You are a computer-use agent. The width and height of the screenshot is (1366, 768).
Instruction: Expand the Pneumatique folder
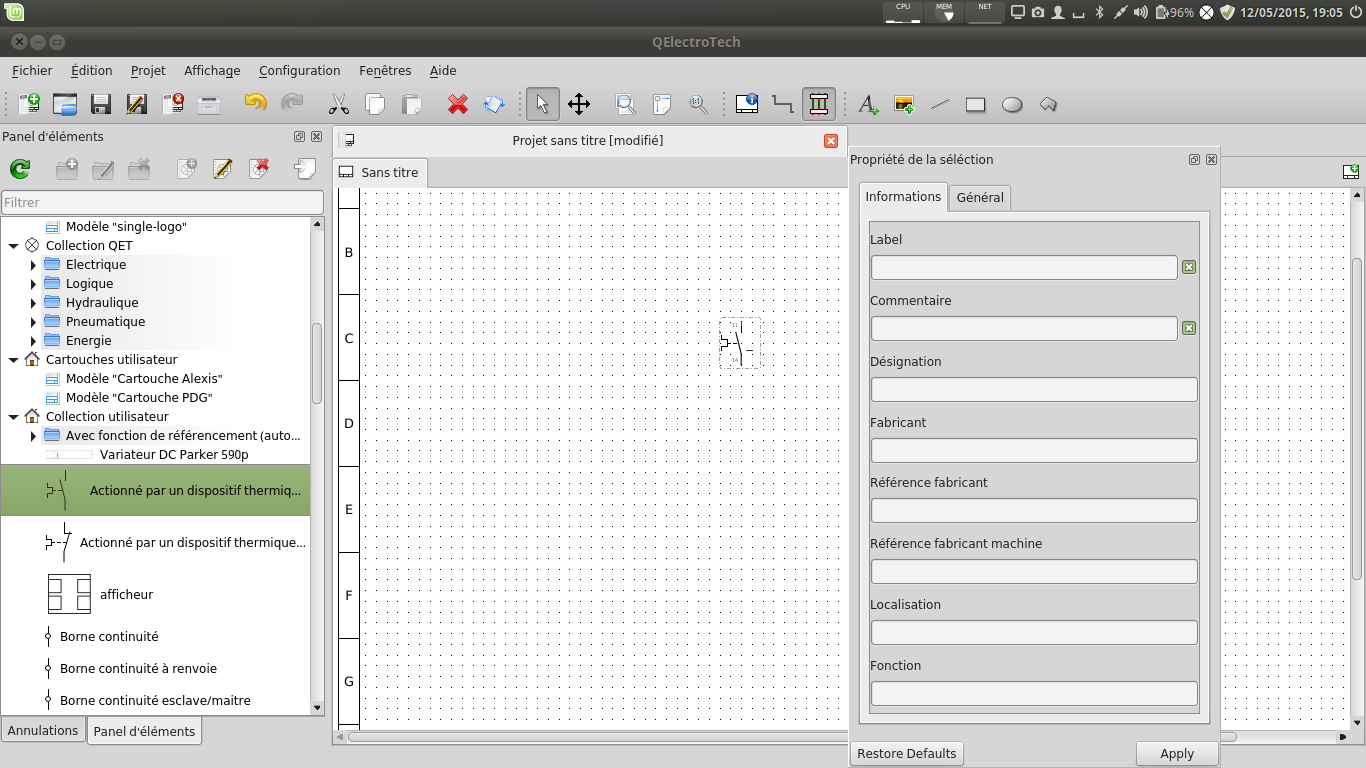[33, 322]
